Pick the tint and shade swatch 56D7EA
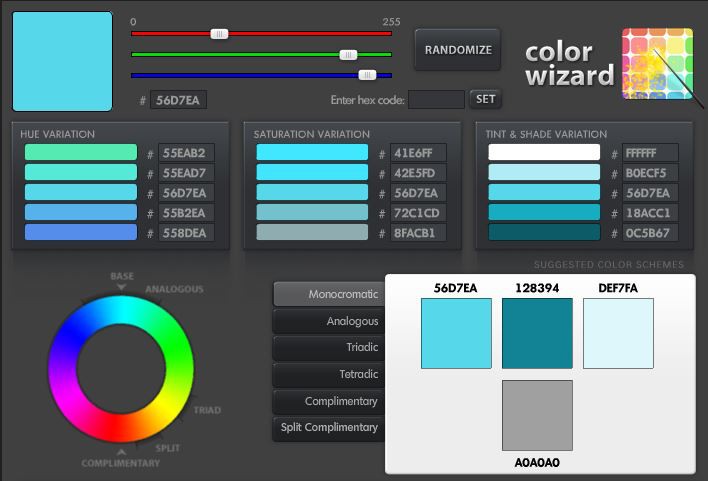The width and height of the screenshot is (708, 481). coord(544,192)
